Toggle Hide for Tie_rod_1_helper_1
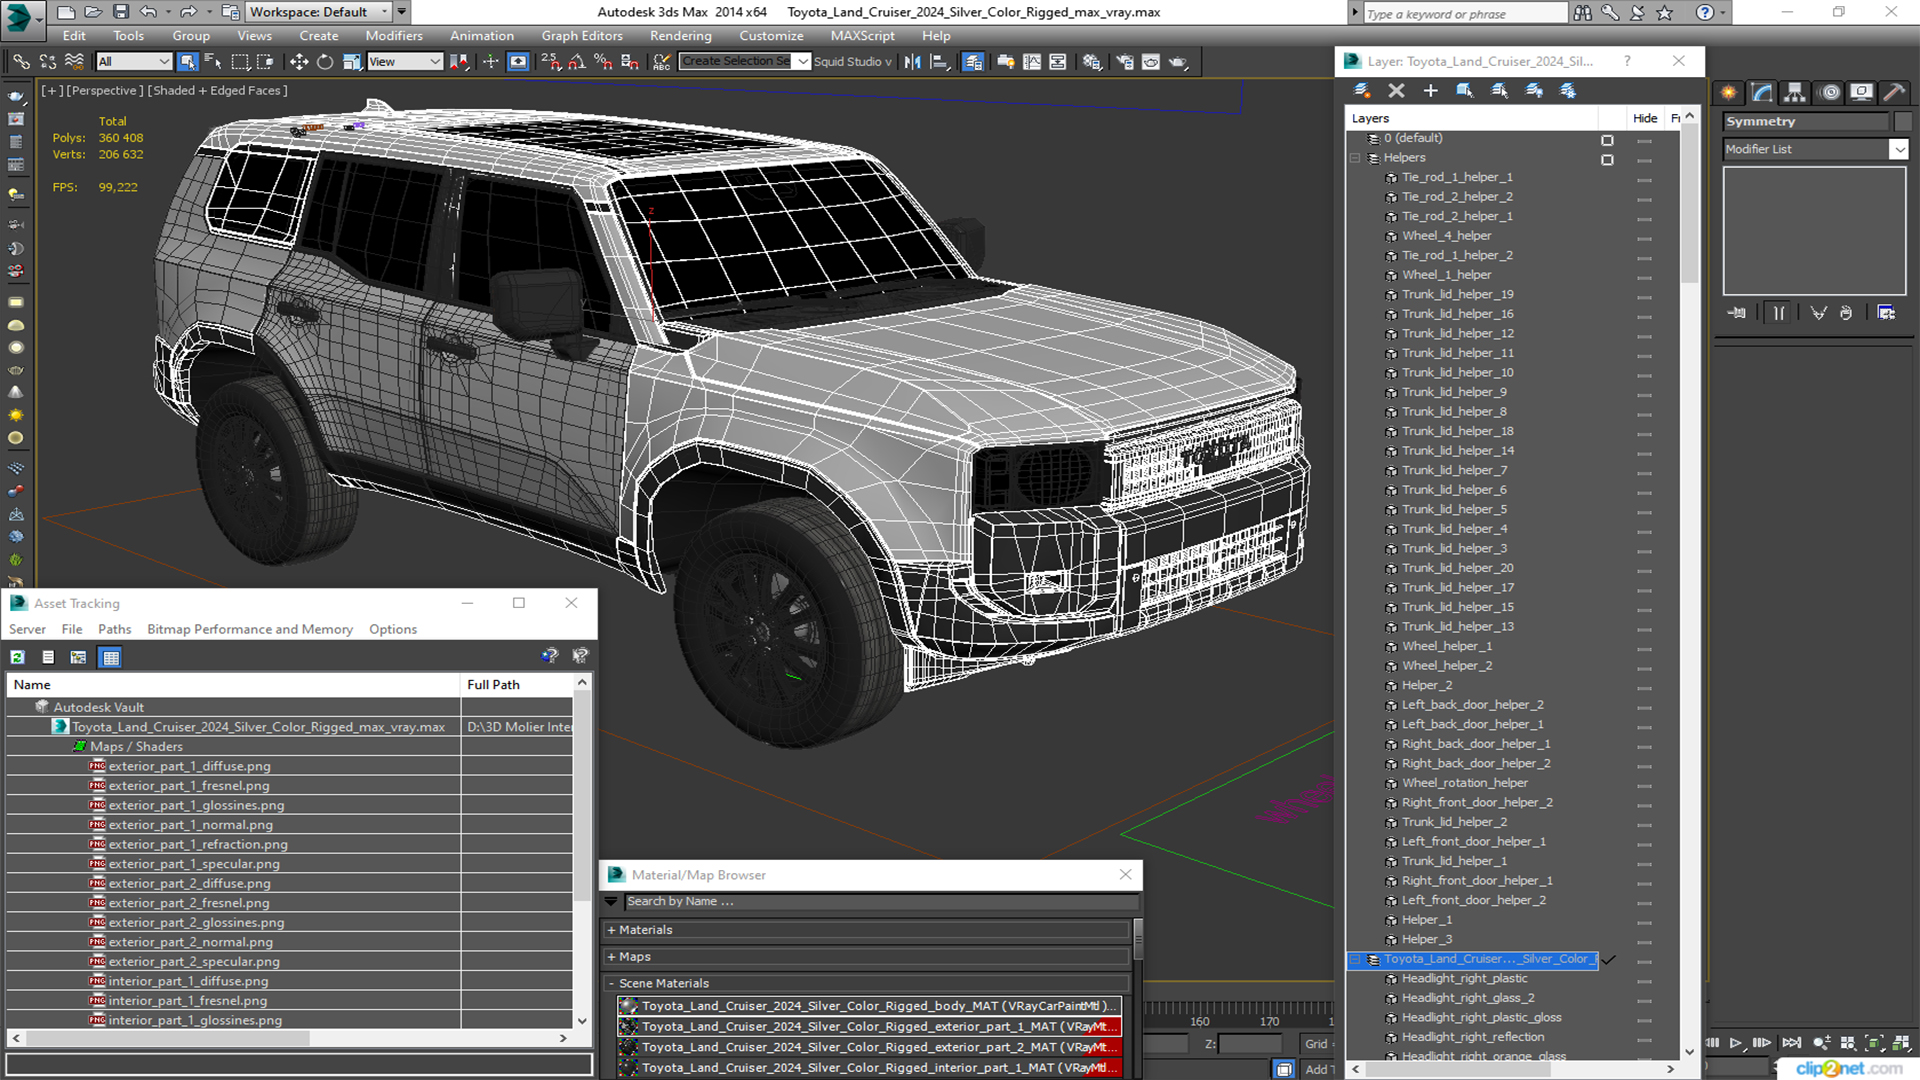This screenshot has width=1920, height=1080. (1644, 179)
